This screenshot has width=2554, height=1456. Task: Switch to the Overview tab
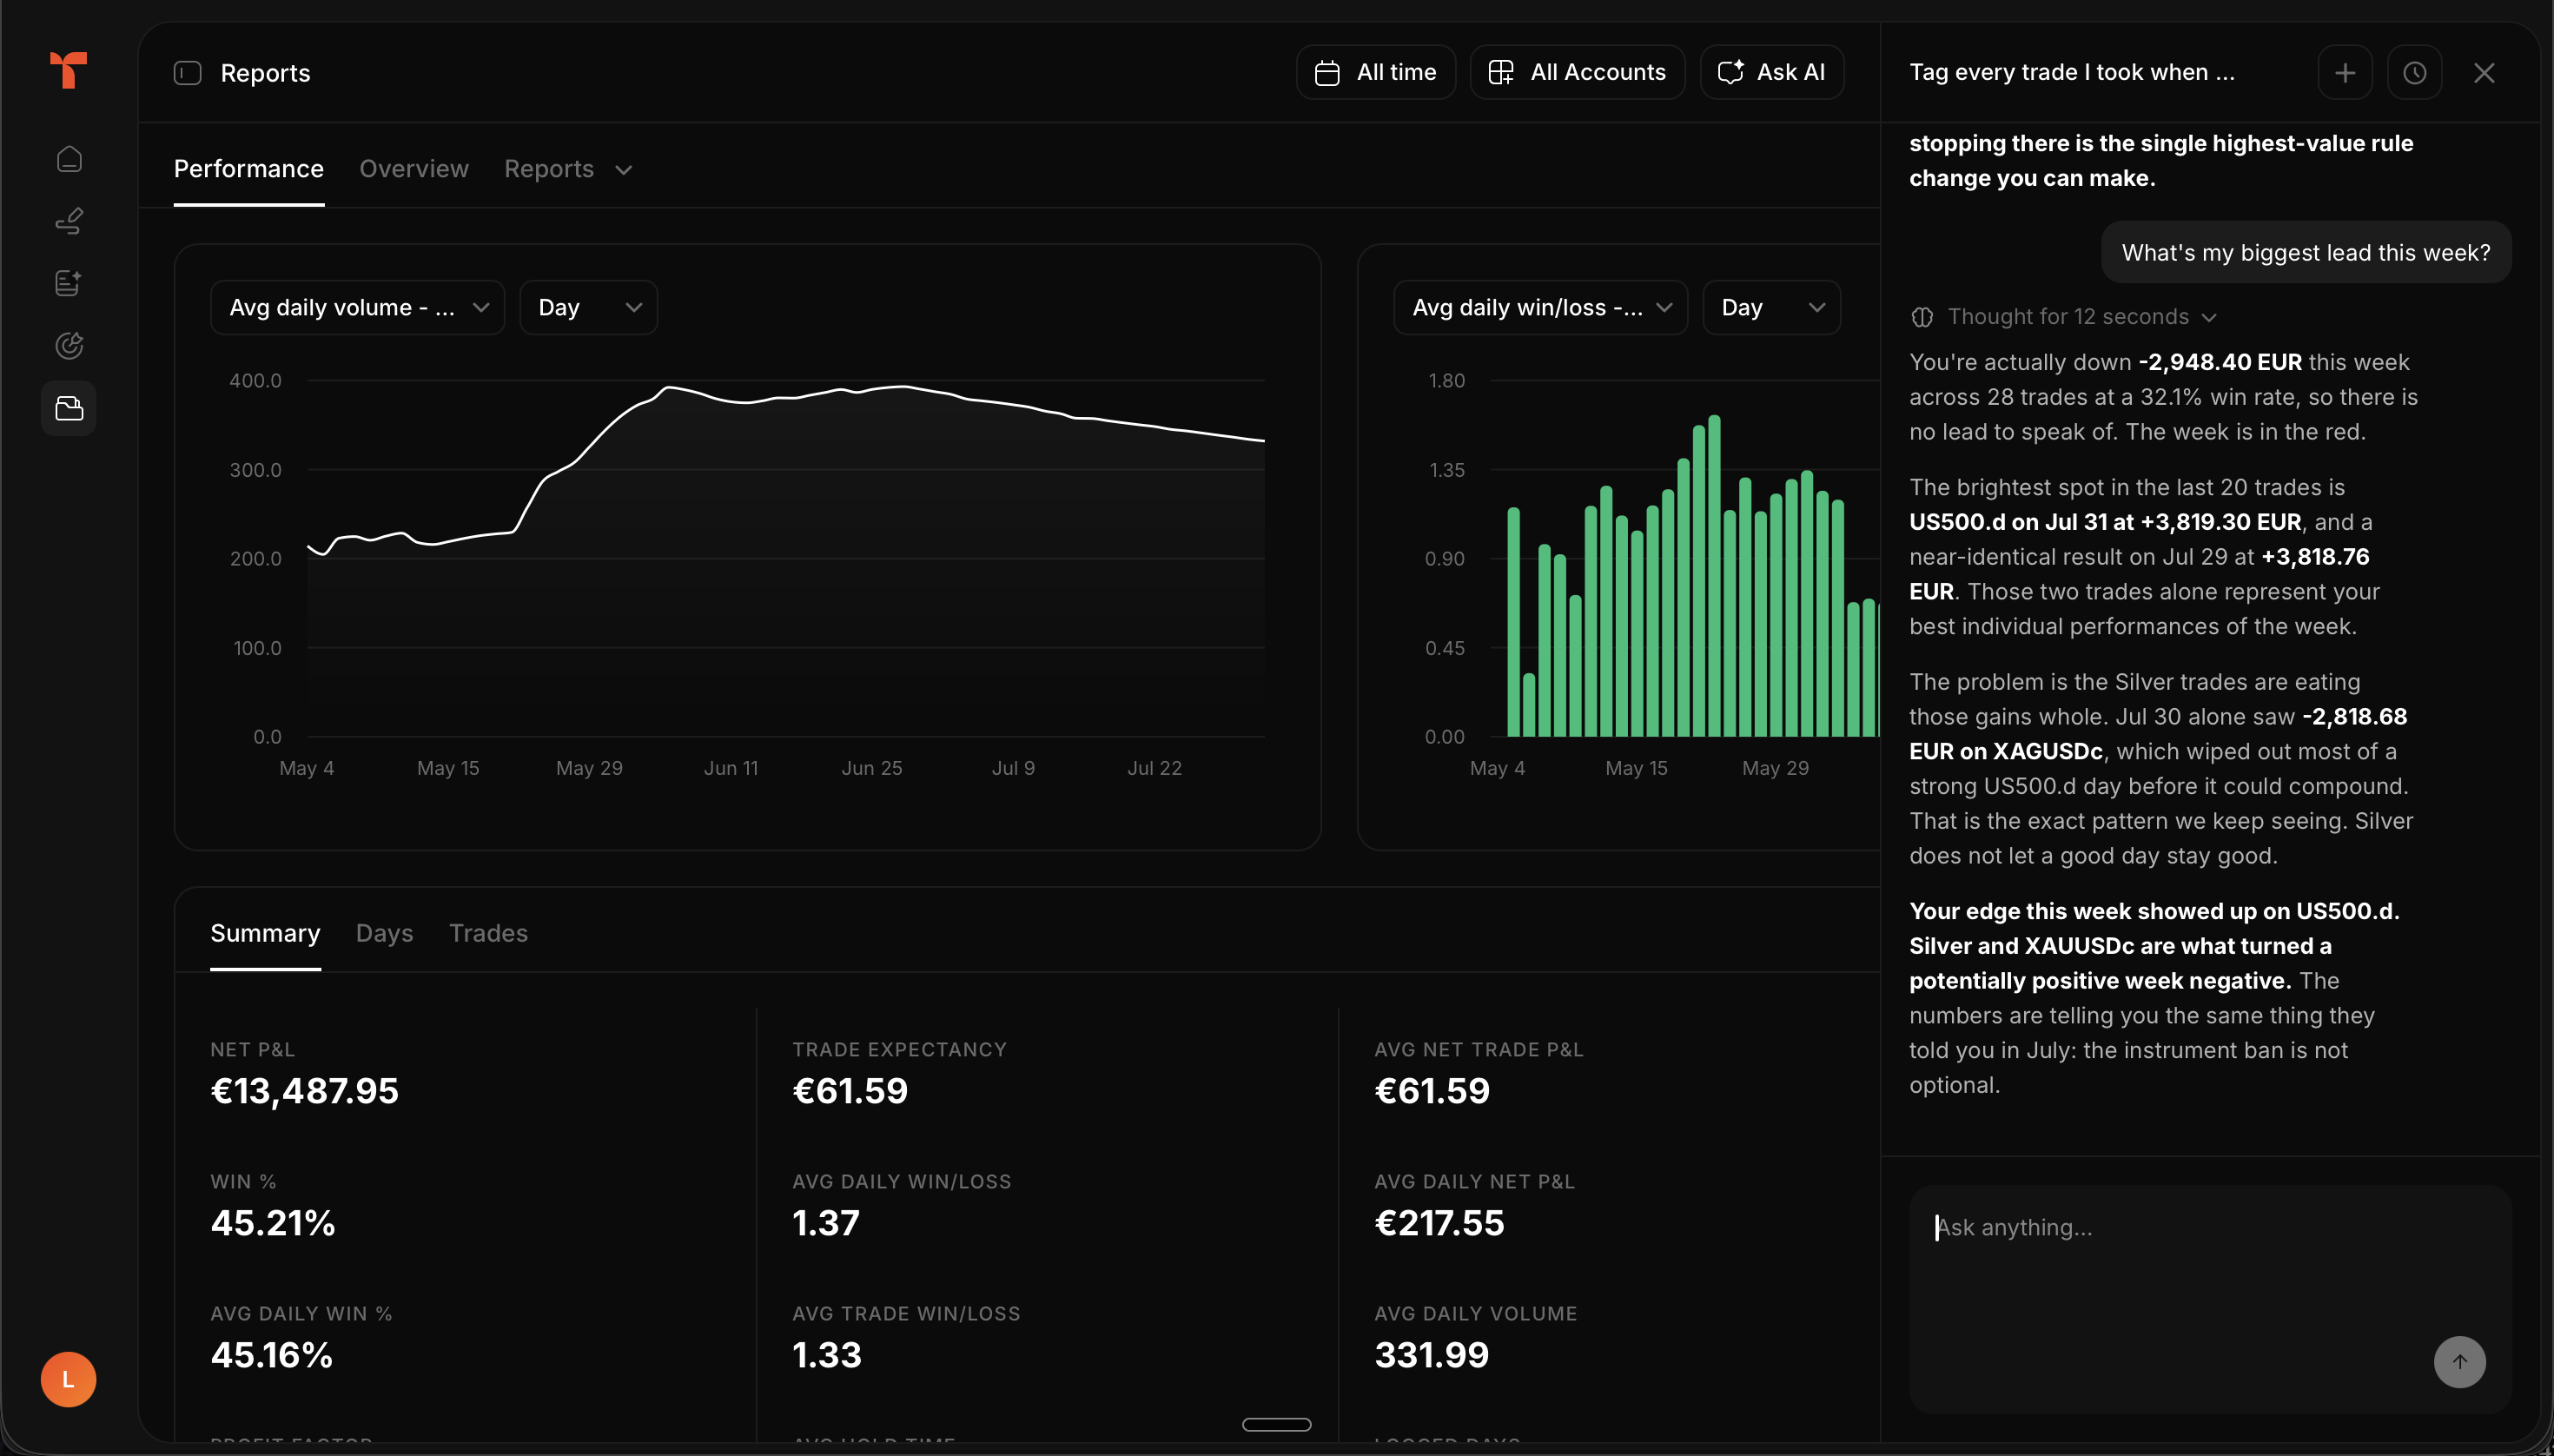click(x=414, y=169)
